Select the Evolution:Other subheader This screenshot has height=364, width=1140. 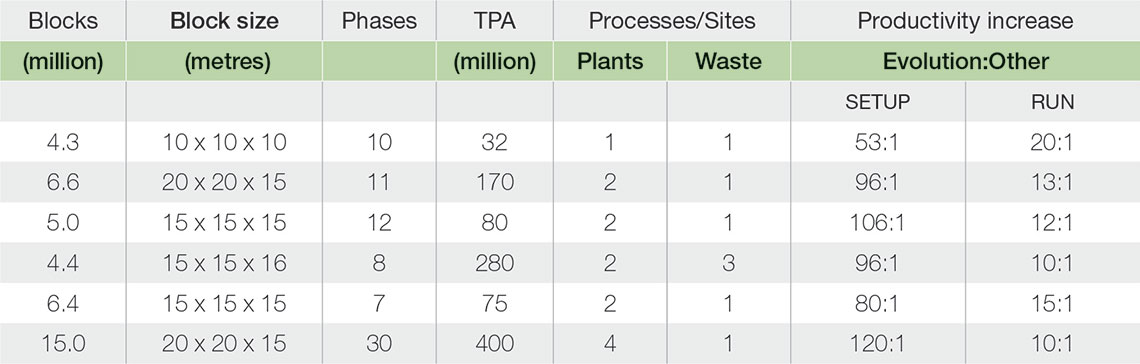pos(966,61)
